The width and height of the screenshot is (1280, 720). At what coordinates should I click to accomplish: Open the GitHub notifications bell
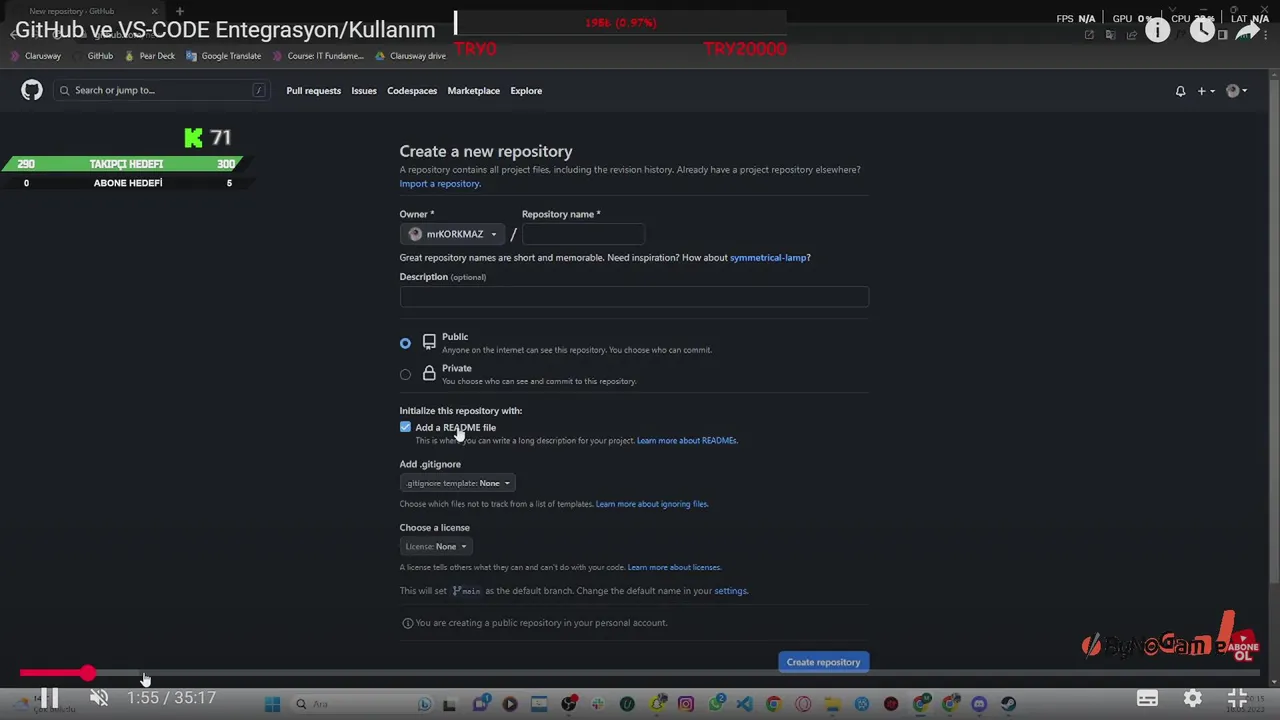pos(1180,91)
